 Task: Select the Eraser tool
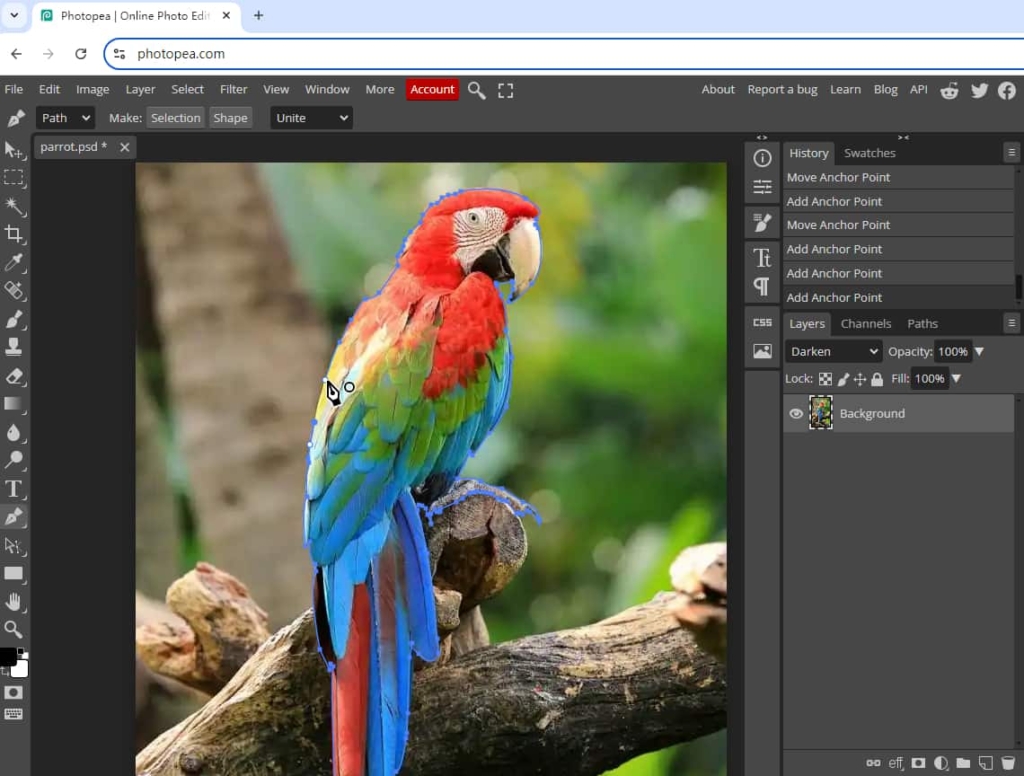pyautogui.click(x=14, y=374)
